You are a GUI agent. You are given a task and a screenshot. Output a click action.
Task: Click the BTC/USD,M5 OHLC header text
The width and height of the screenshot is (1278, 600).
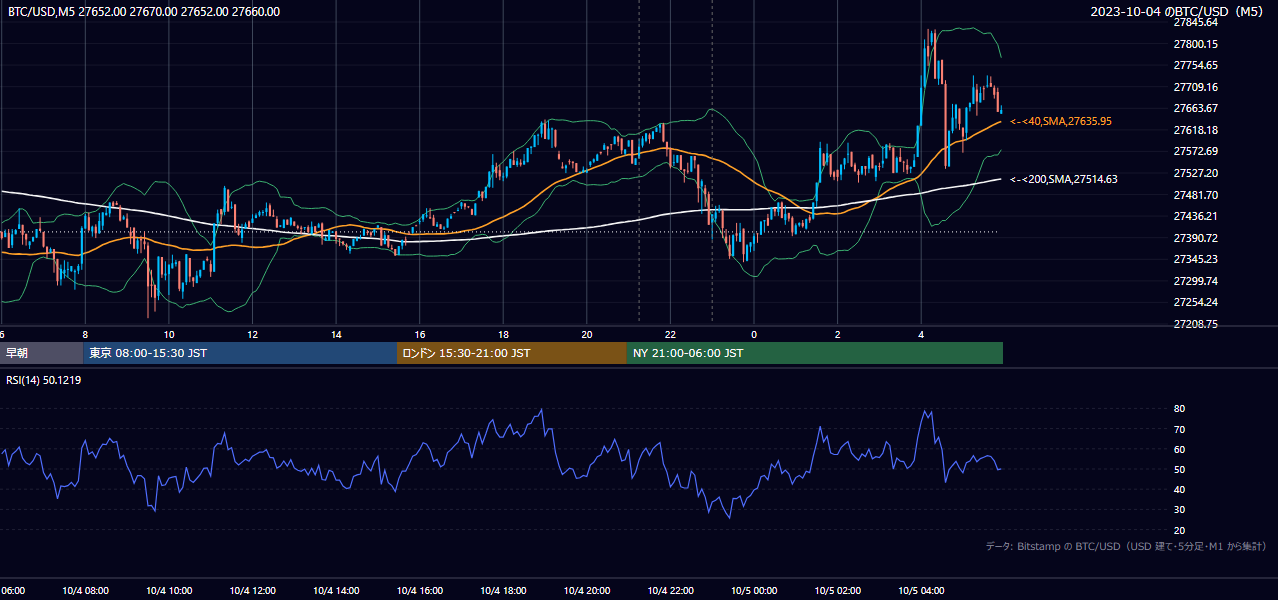point(144,12)
